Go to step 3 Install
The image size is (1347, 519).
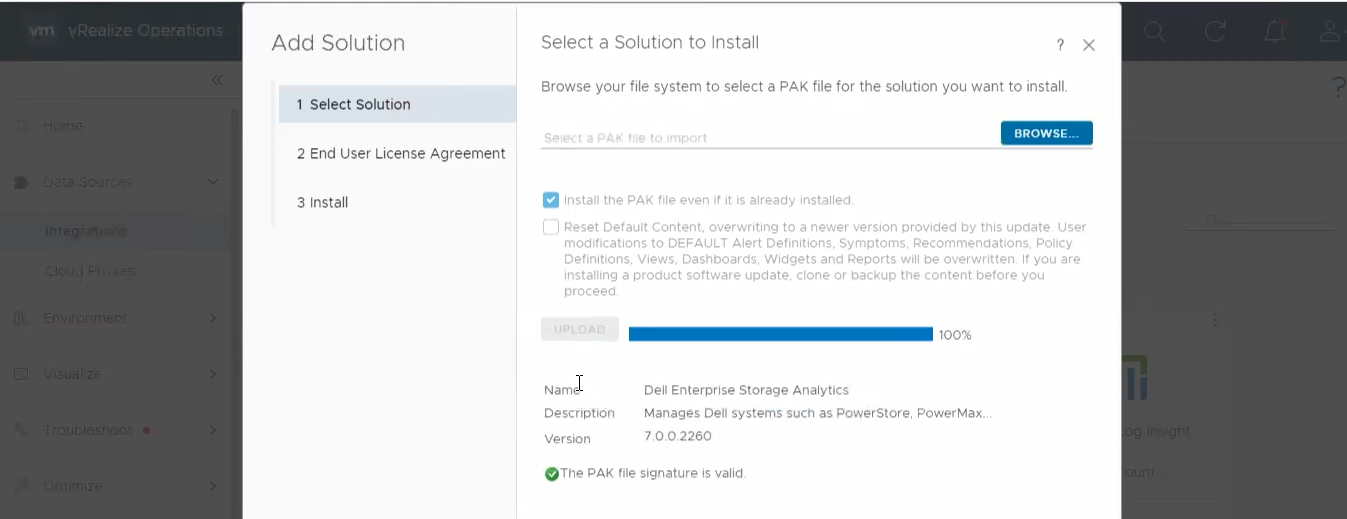(x=322, y=202)
